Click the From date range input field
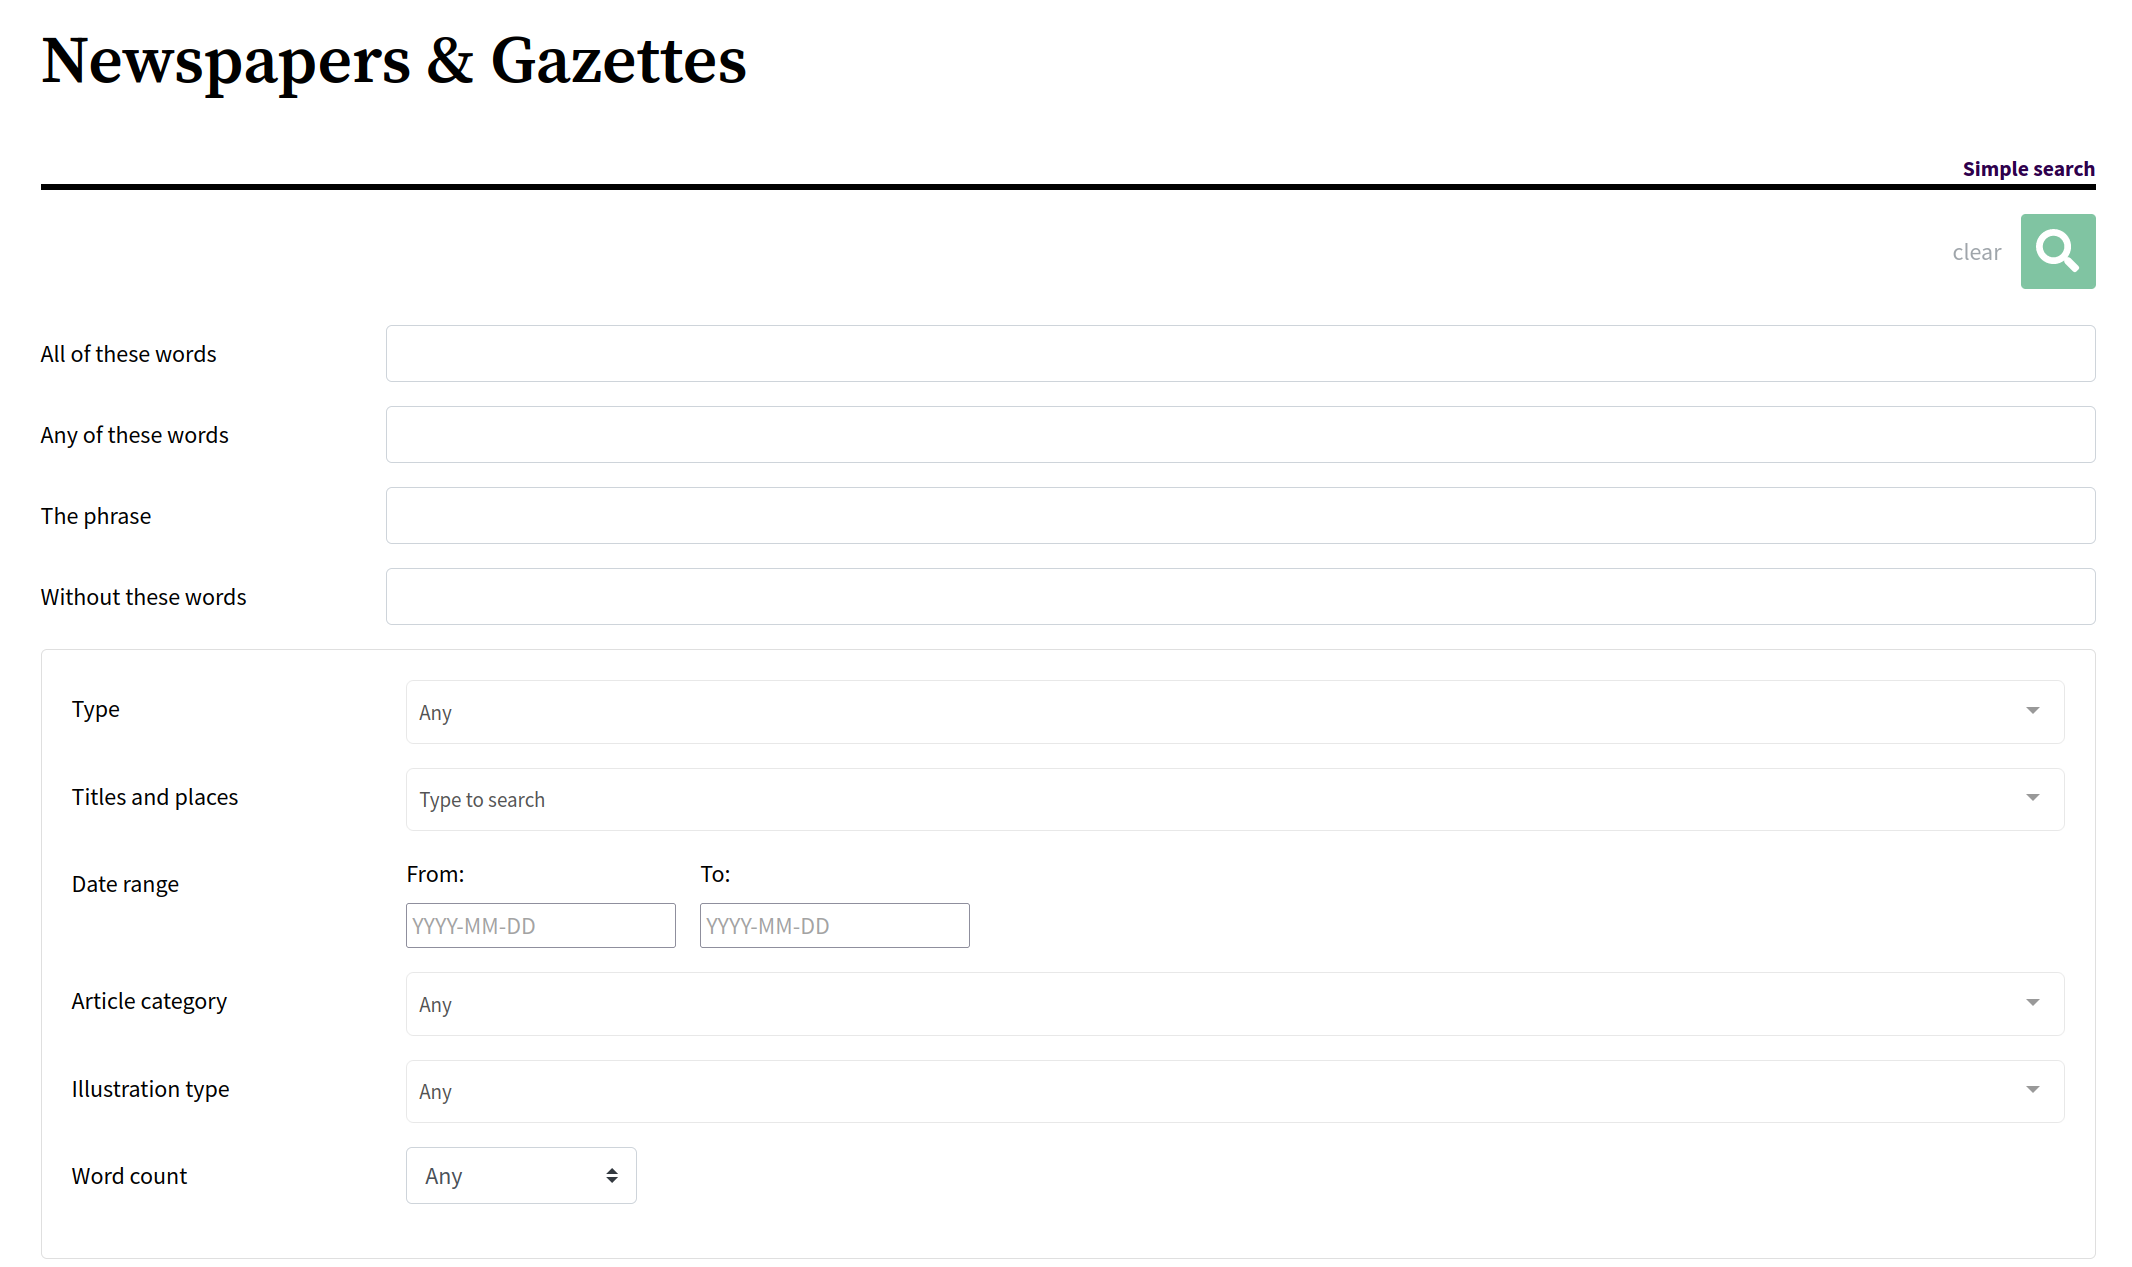2132x1267 pixels. point(541,925)
